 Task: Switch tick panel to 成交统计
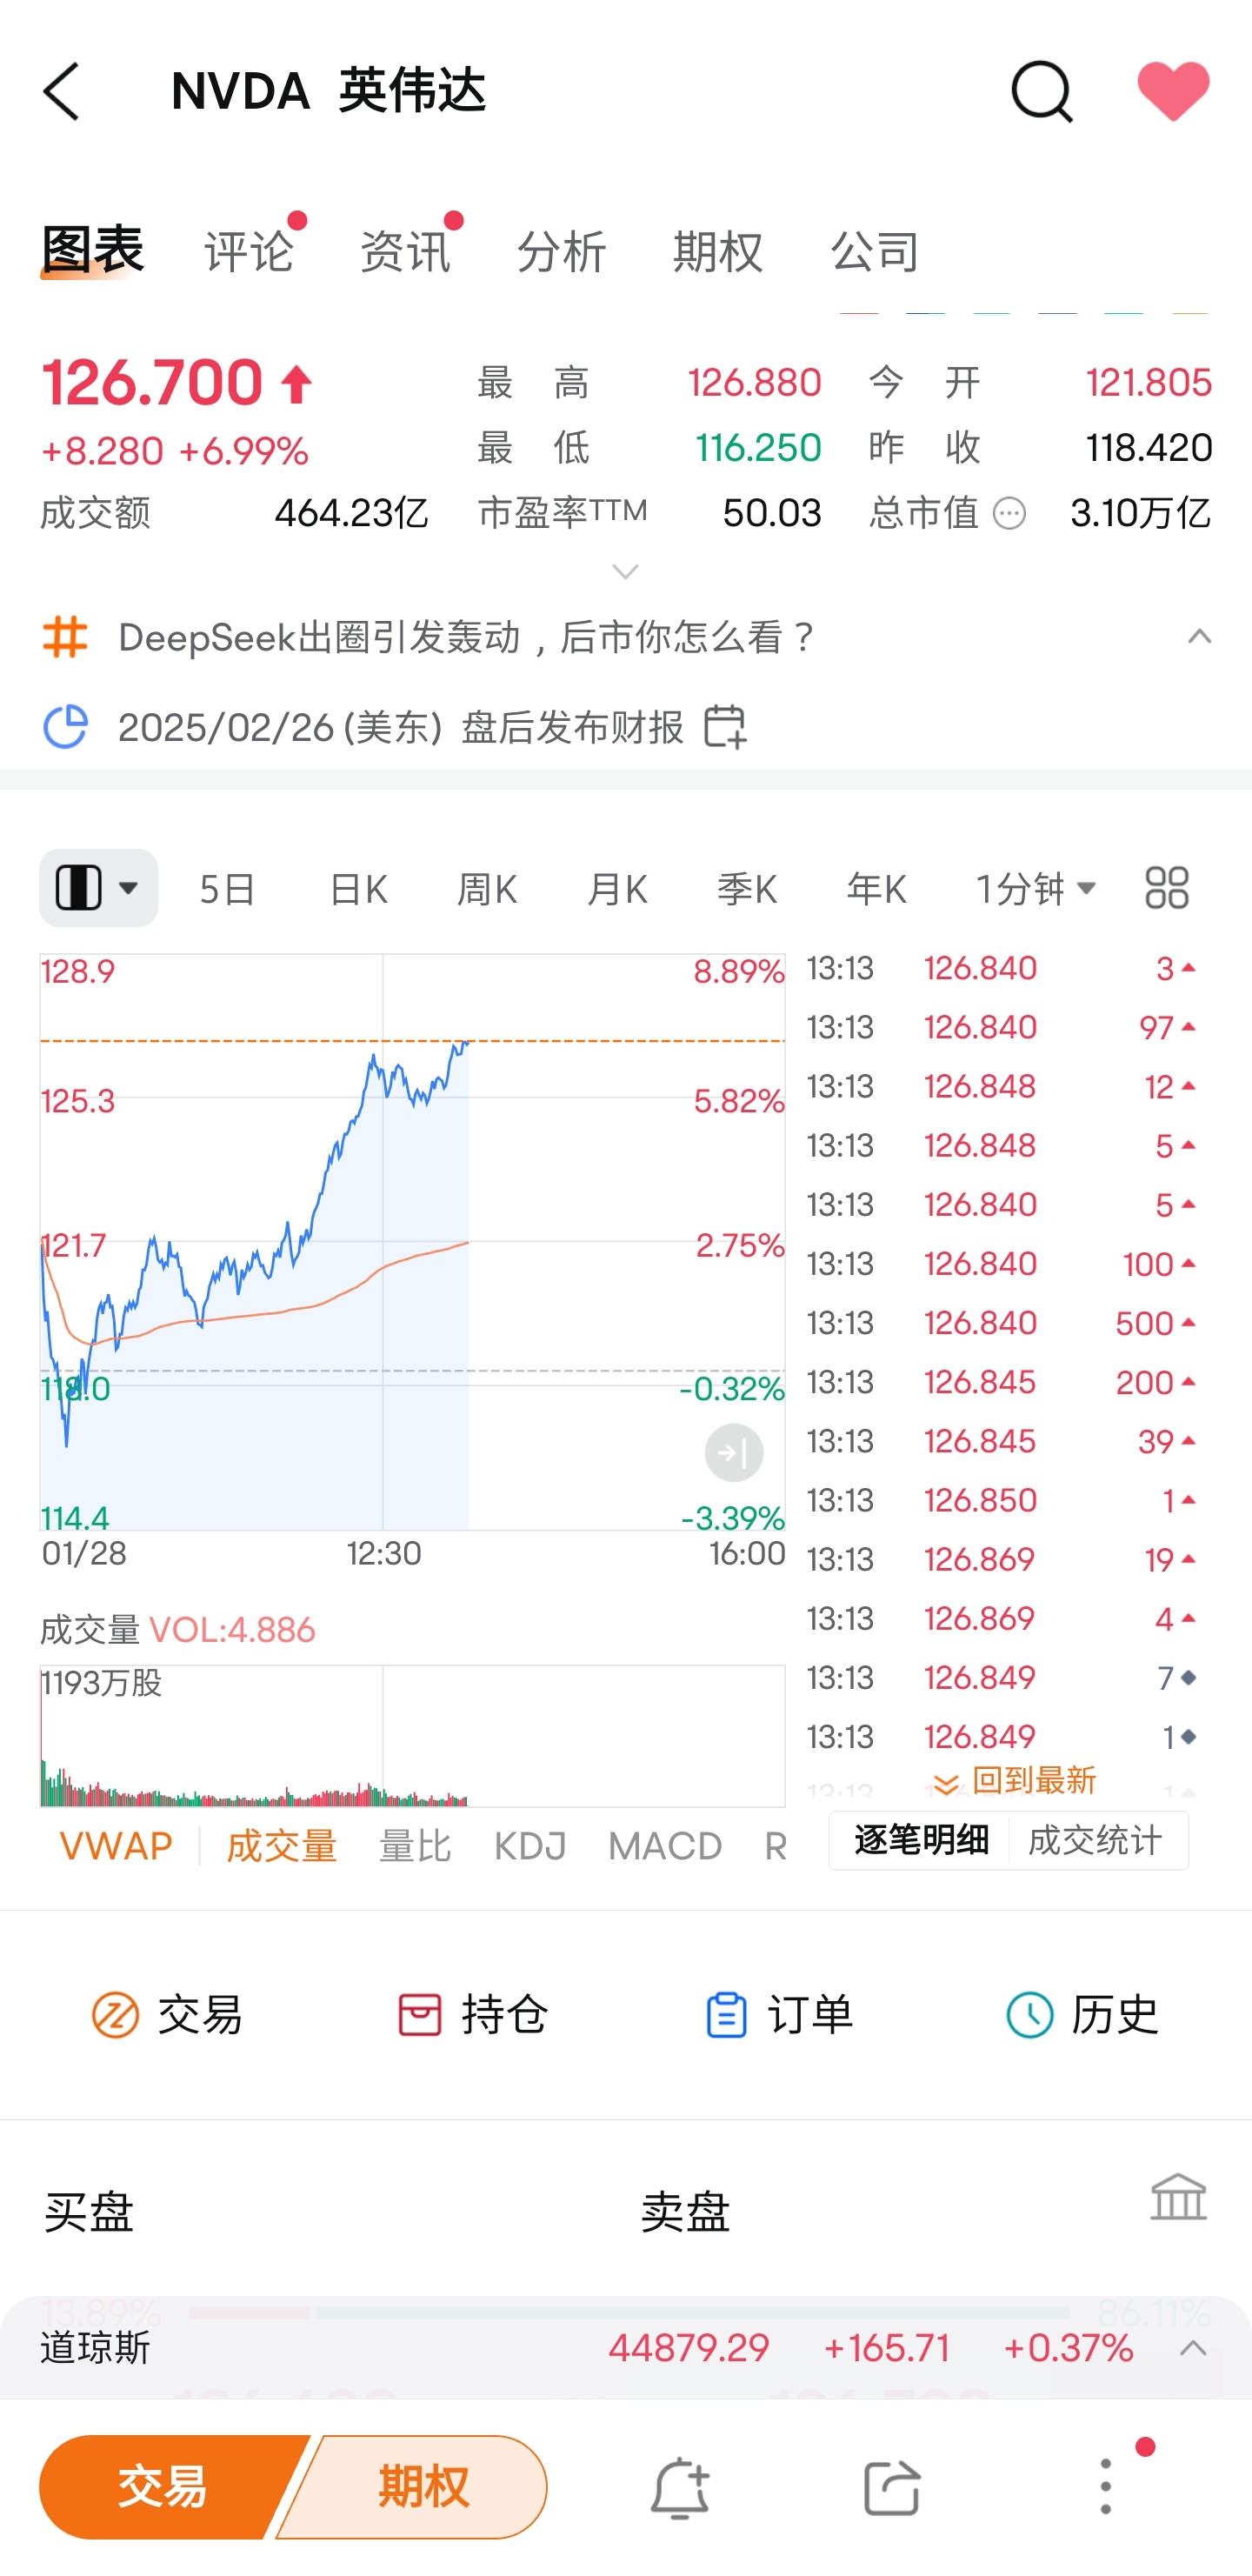coord(1096,1840)
